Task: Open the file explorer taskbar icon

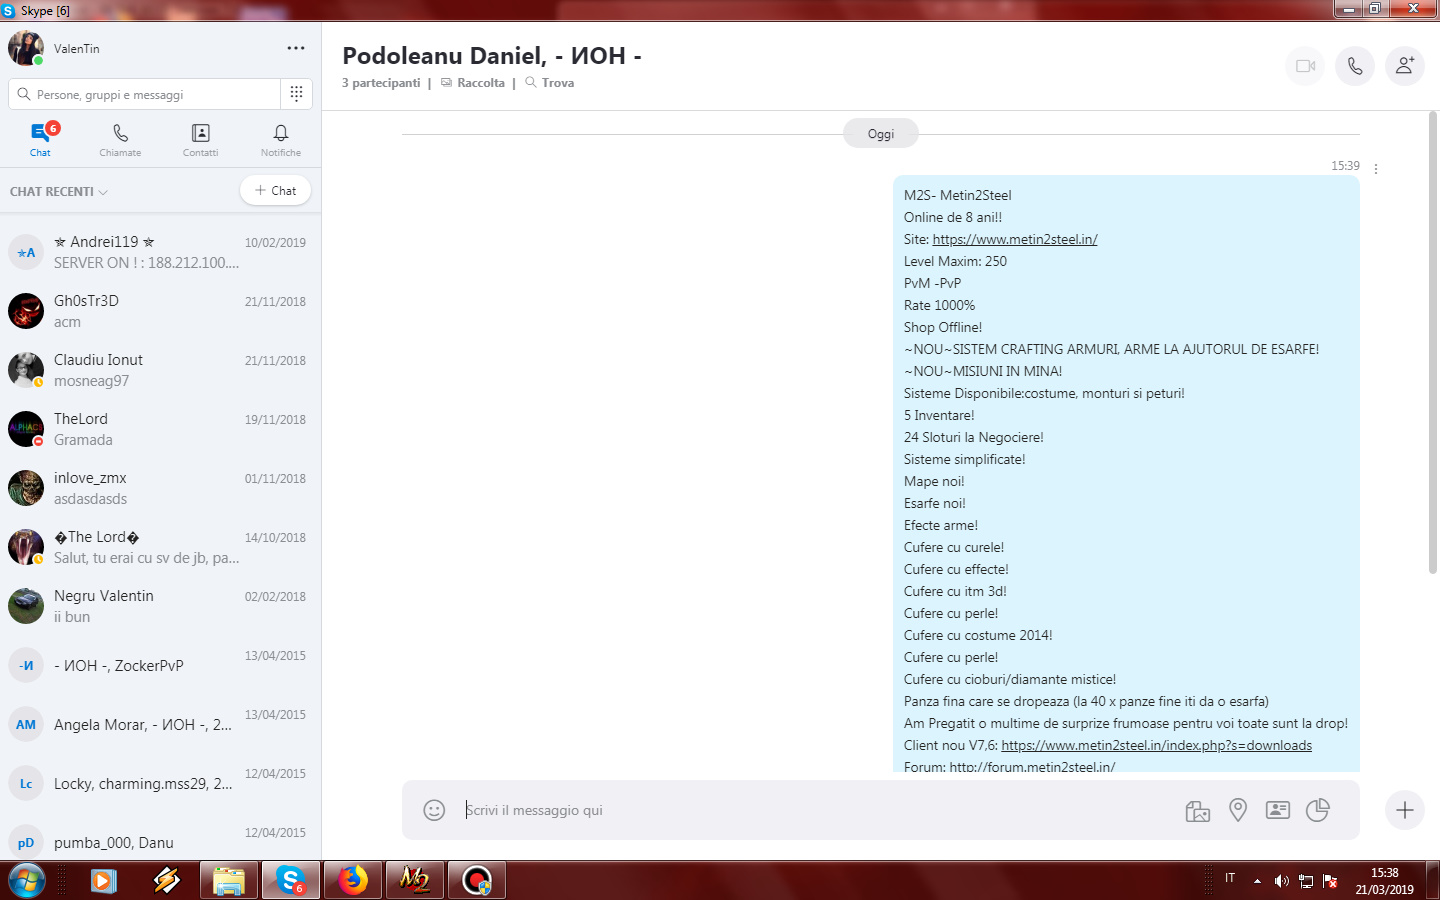Action: [x=229, y=880]
